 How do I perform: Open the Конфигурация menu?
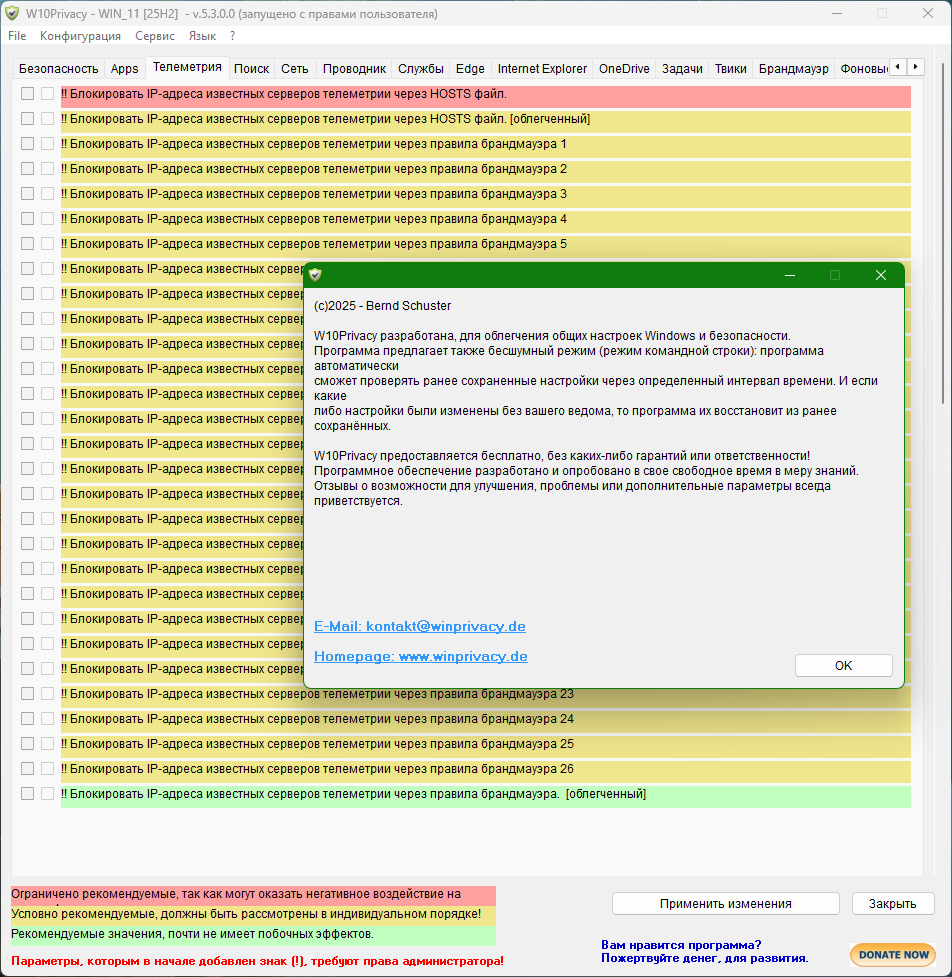tap(80, 36)
